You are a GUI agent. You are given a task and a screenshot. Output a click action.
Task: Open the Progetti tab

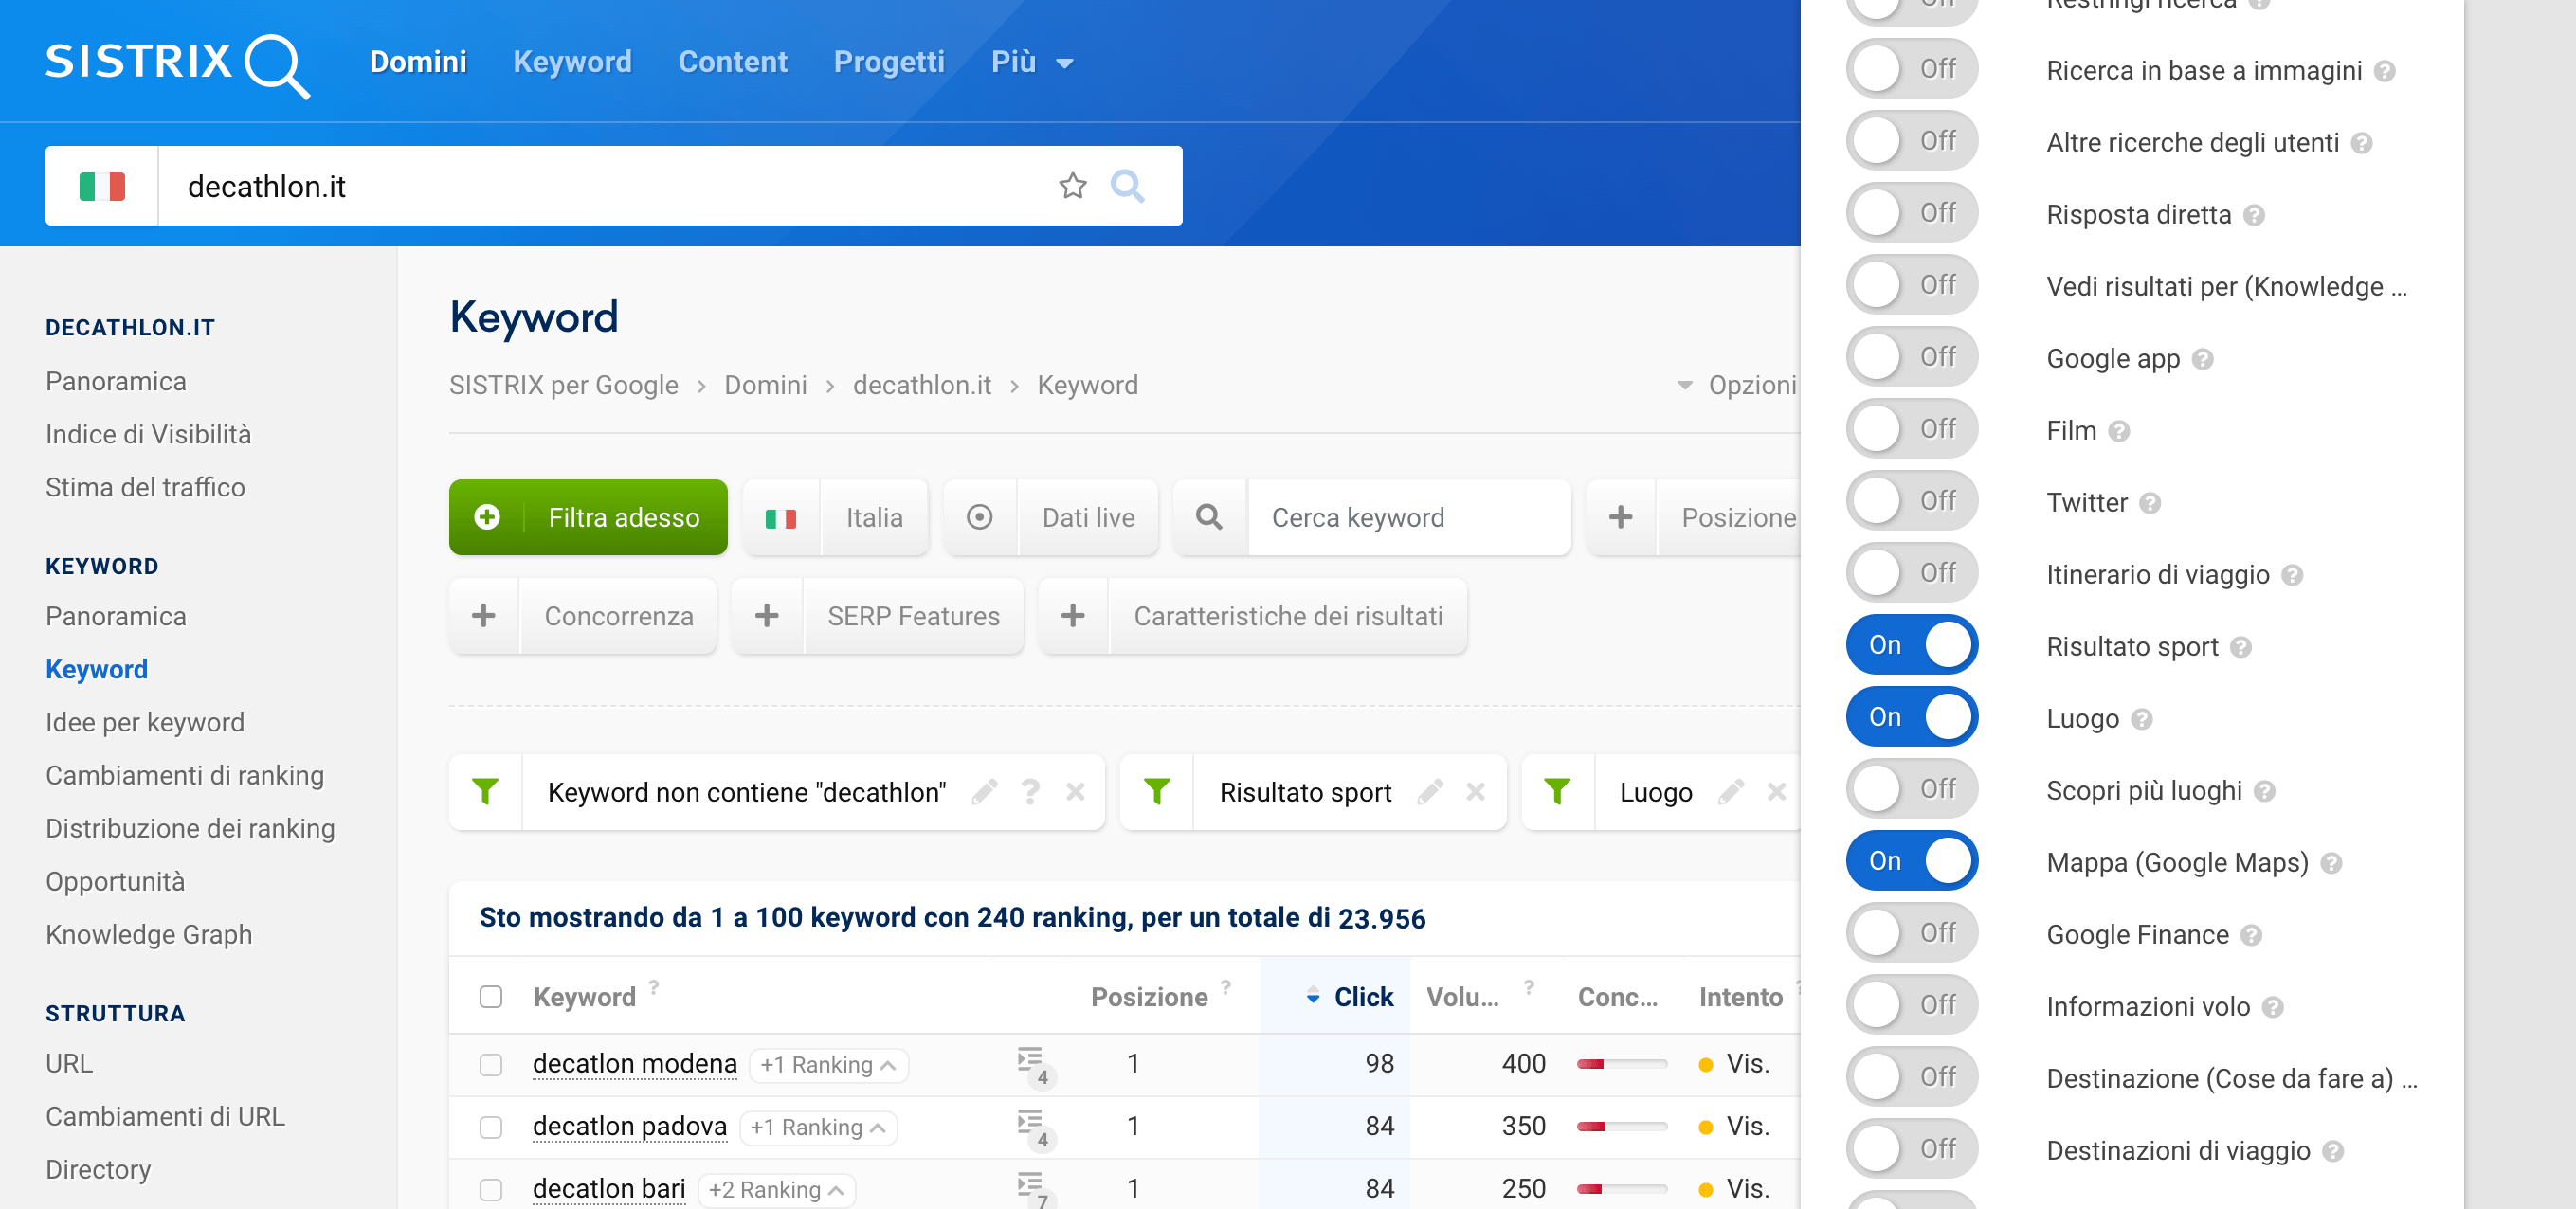[889, 62]
